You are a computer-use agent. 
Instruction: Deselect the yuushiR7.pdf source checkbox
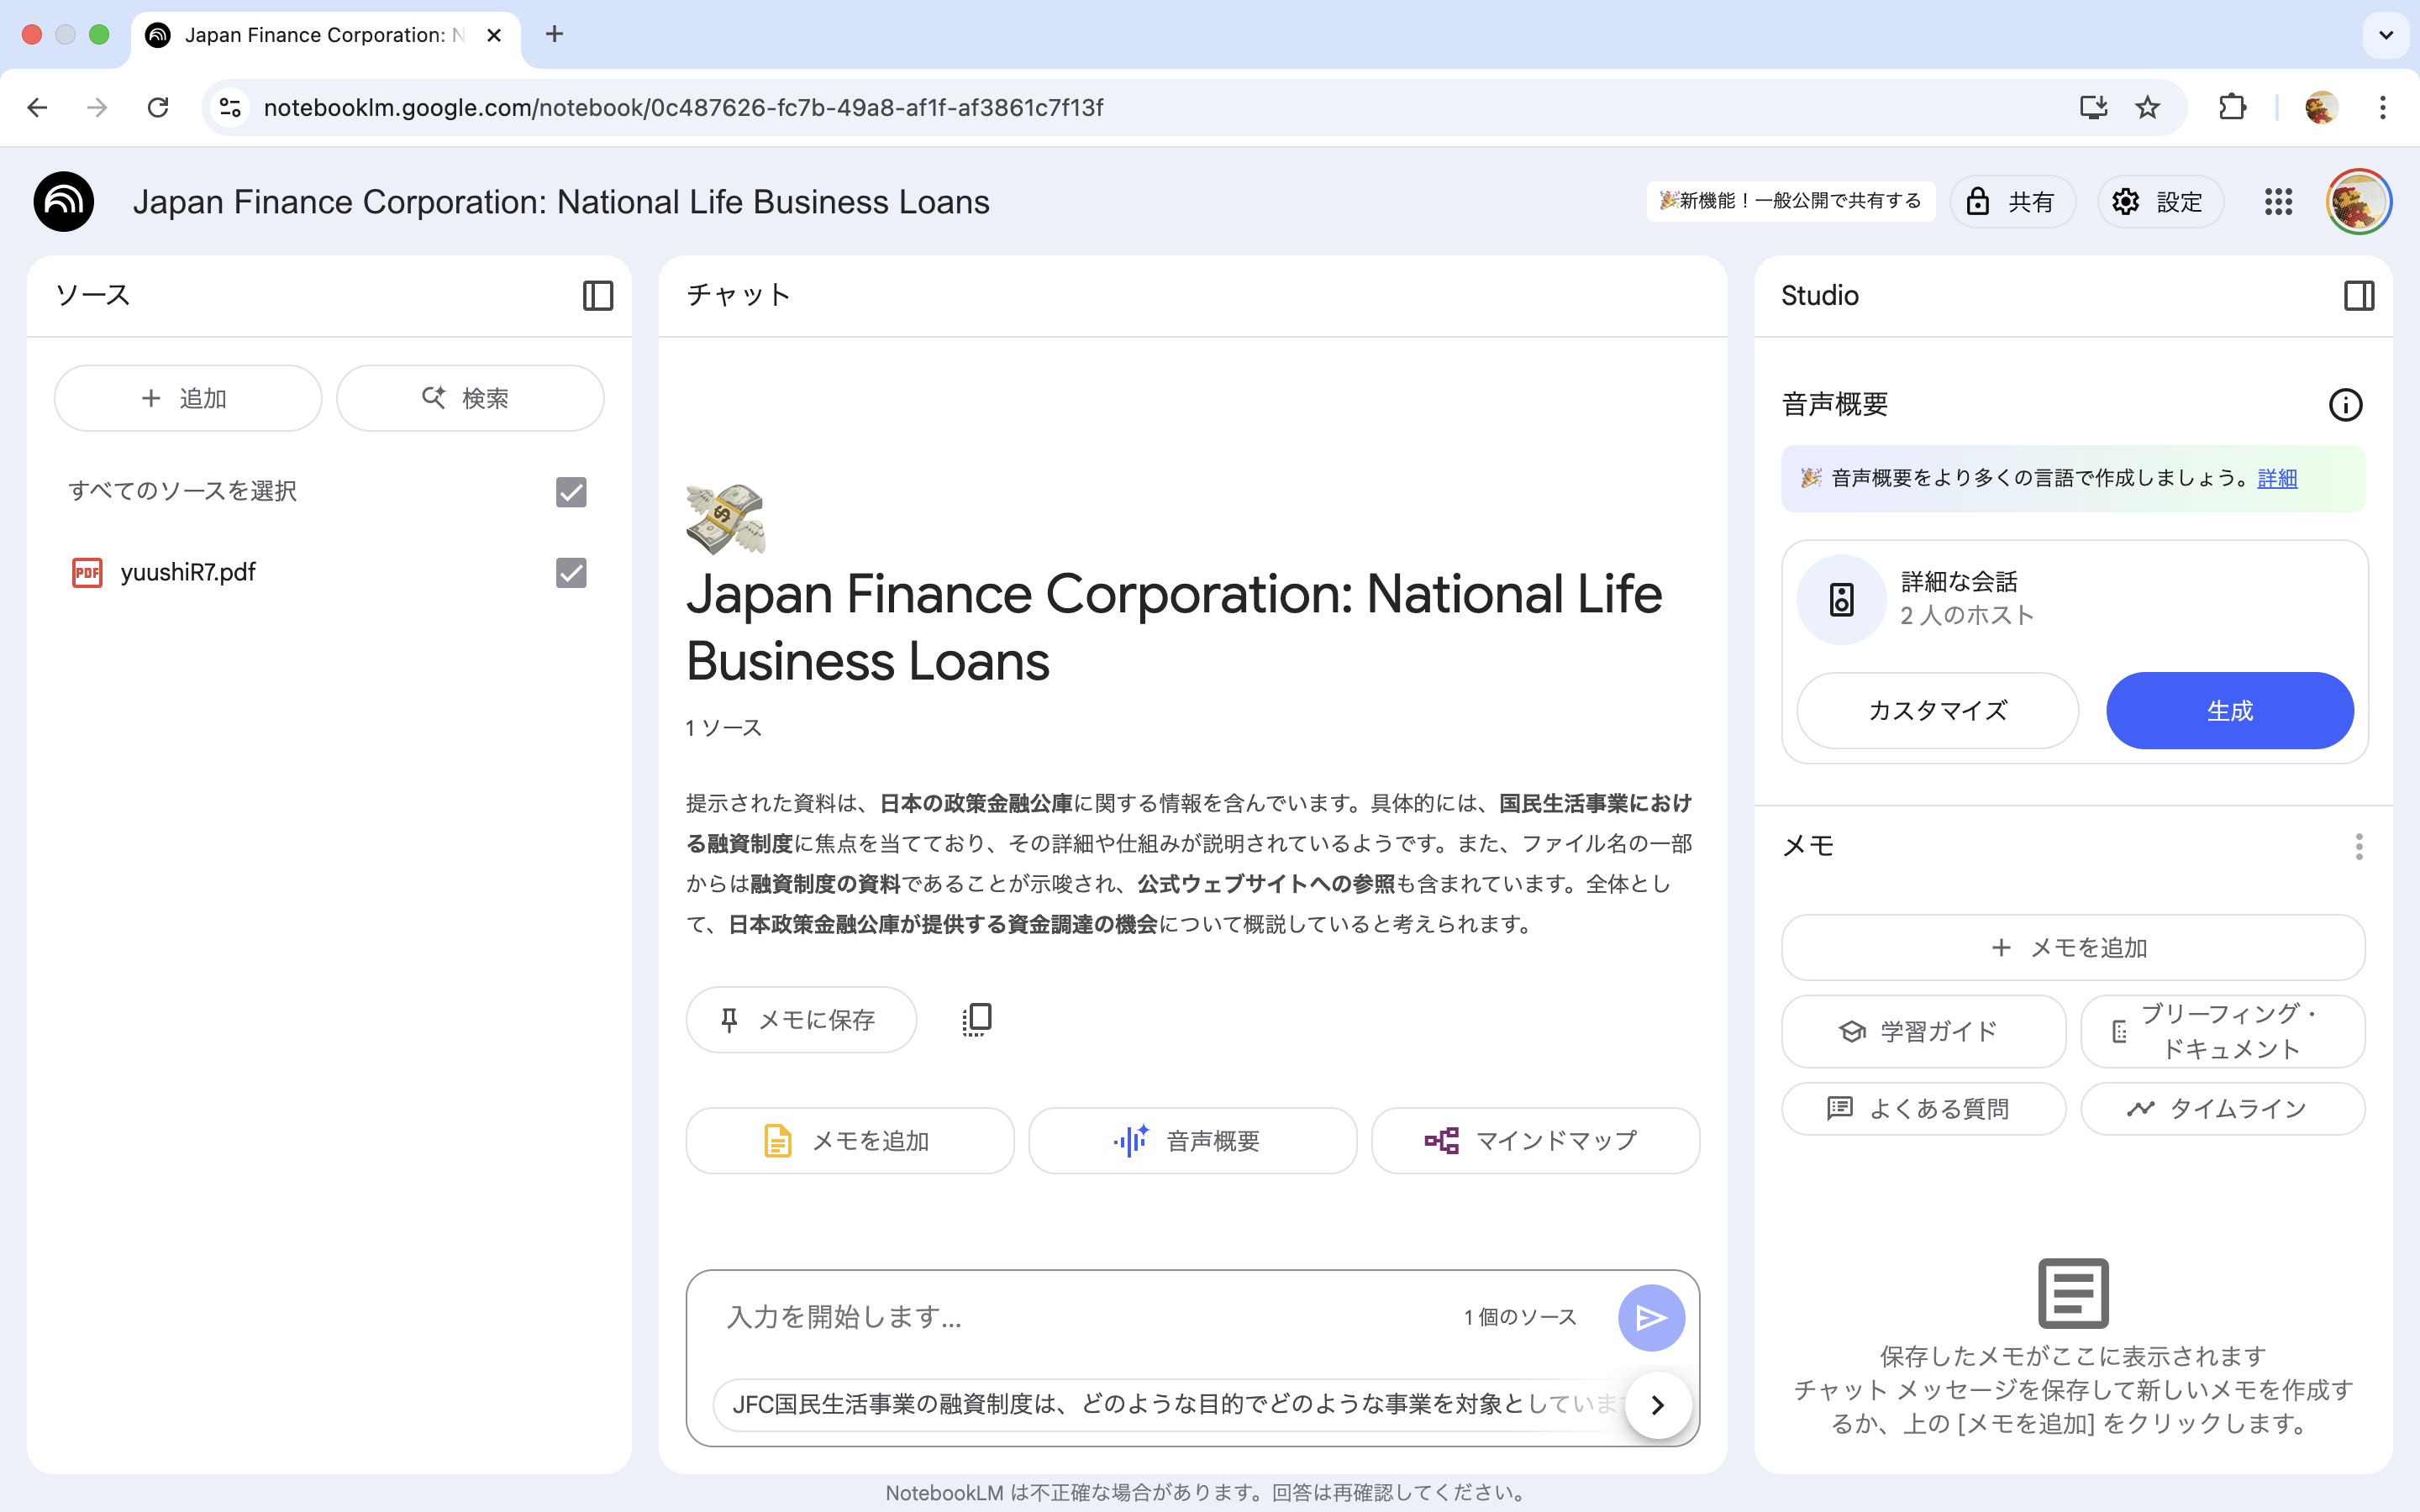pyautogui.click(x=571, y=572)
